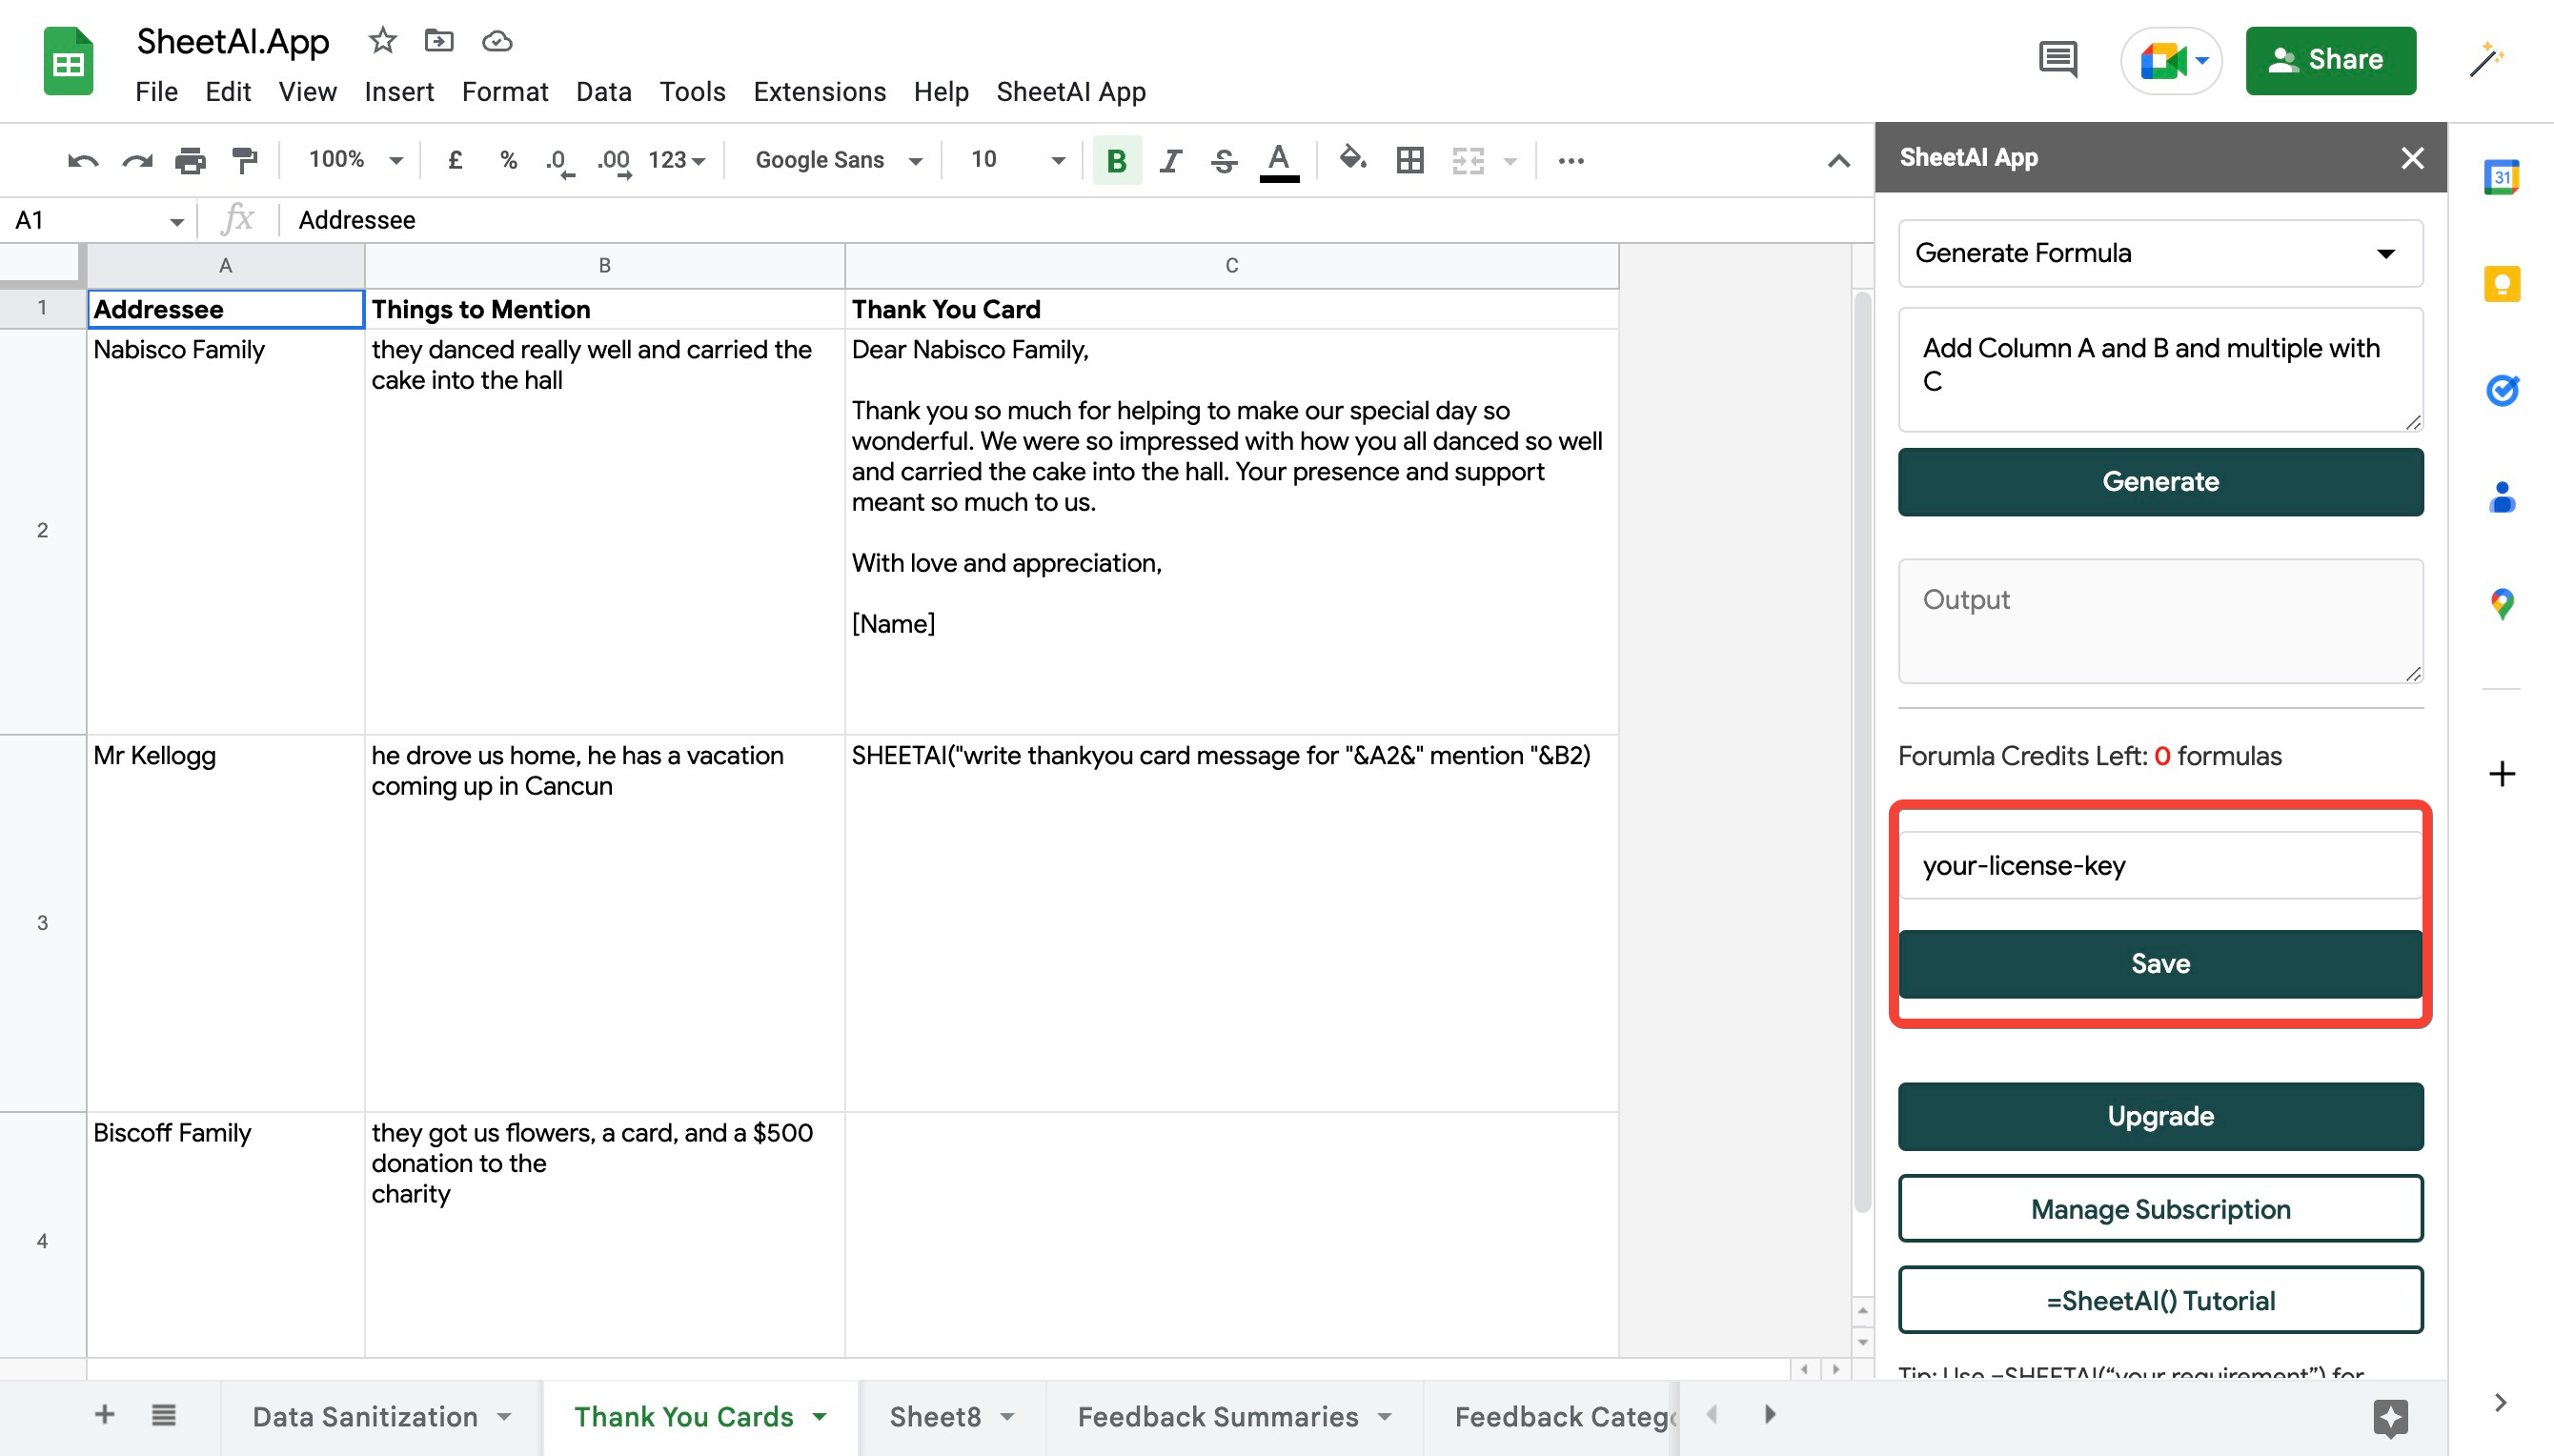Screen dimensions: 2554x1456
Task: Open the Google Sans font dropdown
Action: [838, 160]
